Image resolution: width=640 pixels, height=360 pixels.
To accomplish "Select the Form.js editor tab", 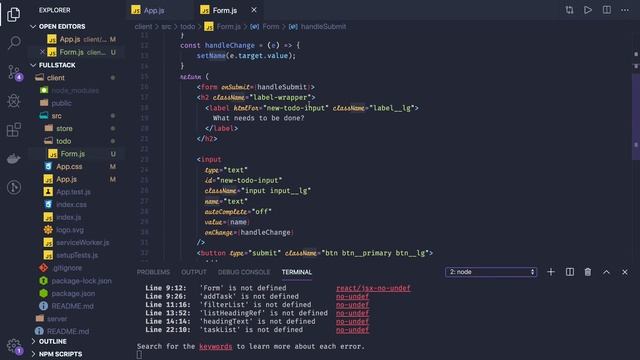I will (224, 11).
